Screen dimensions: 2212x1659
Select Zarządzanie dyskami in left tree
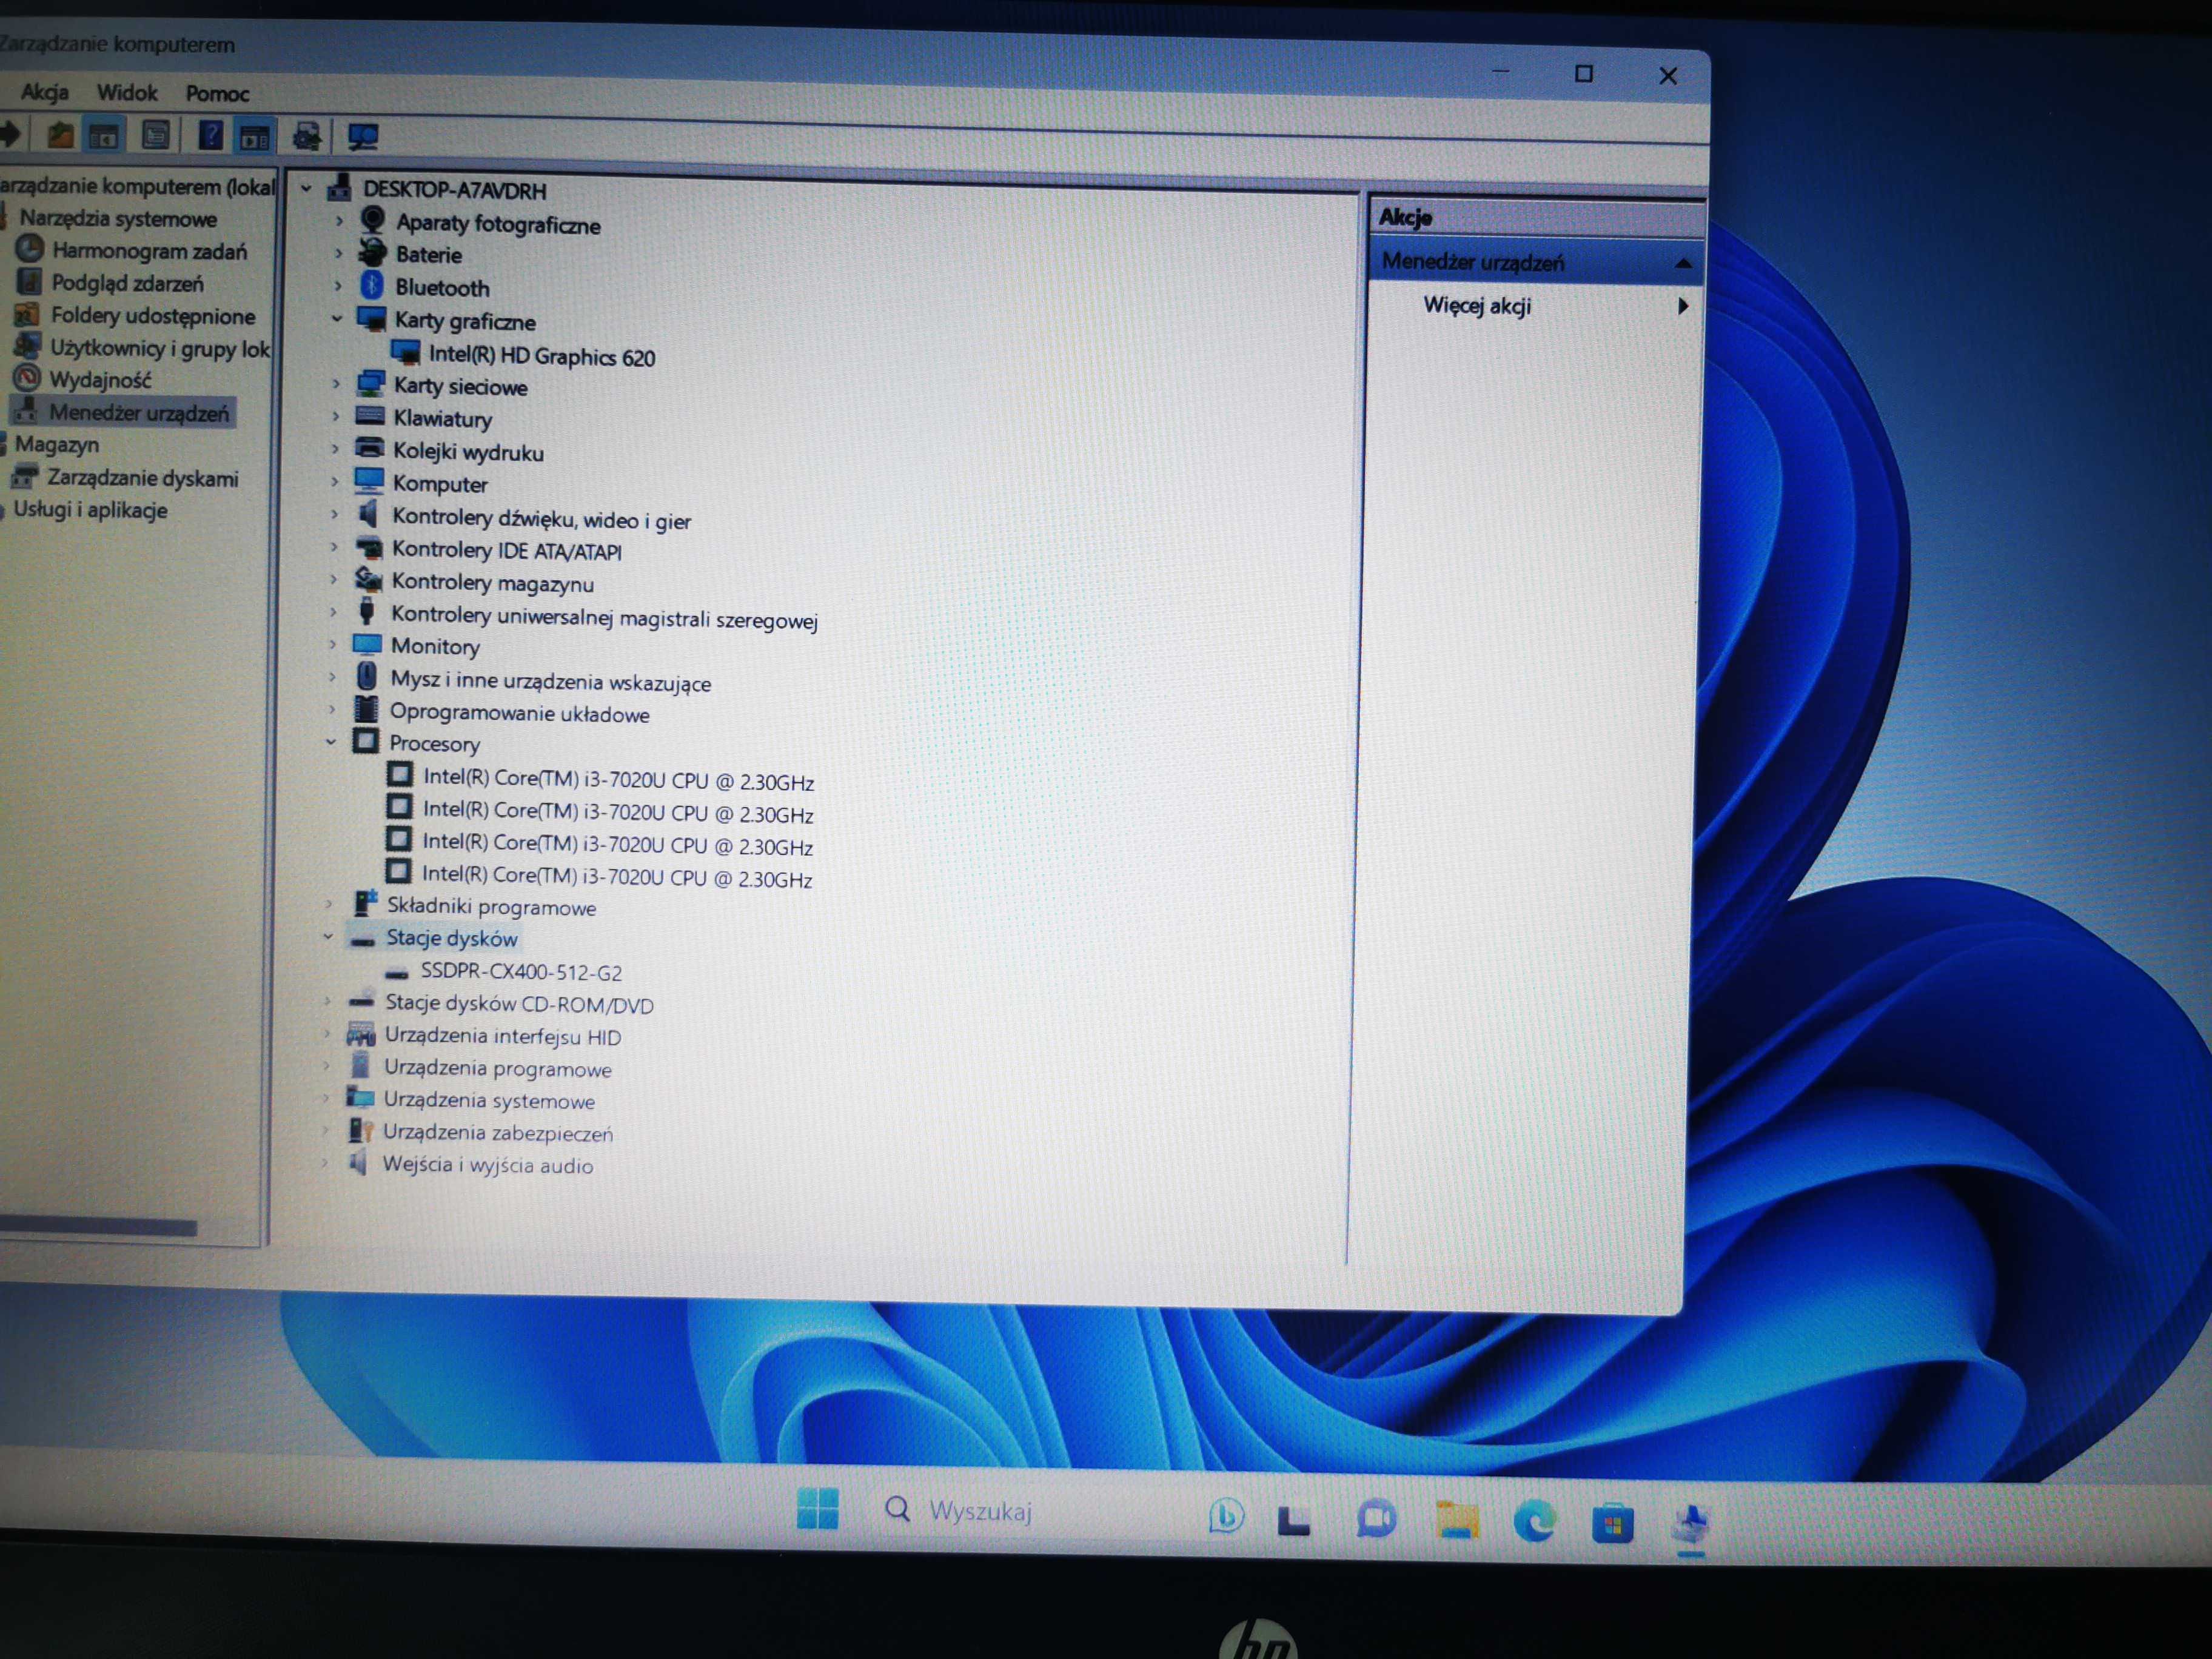click(x=143, y=478)
